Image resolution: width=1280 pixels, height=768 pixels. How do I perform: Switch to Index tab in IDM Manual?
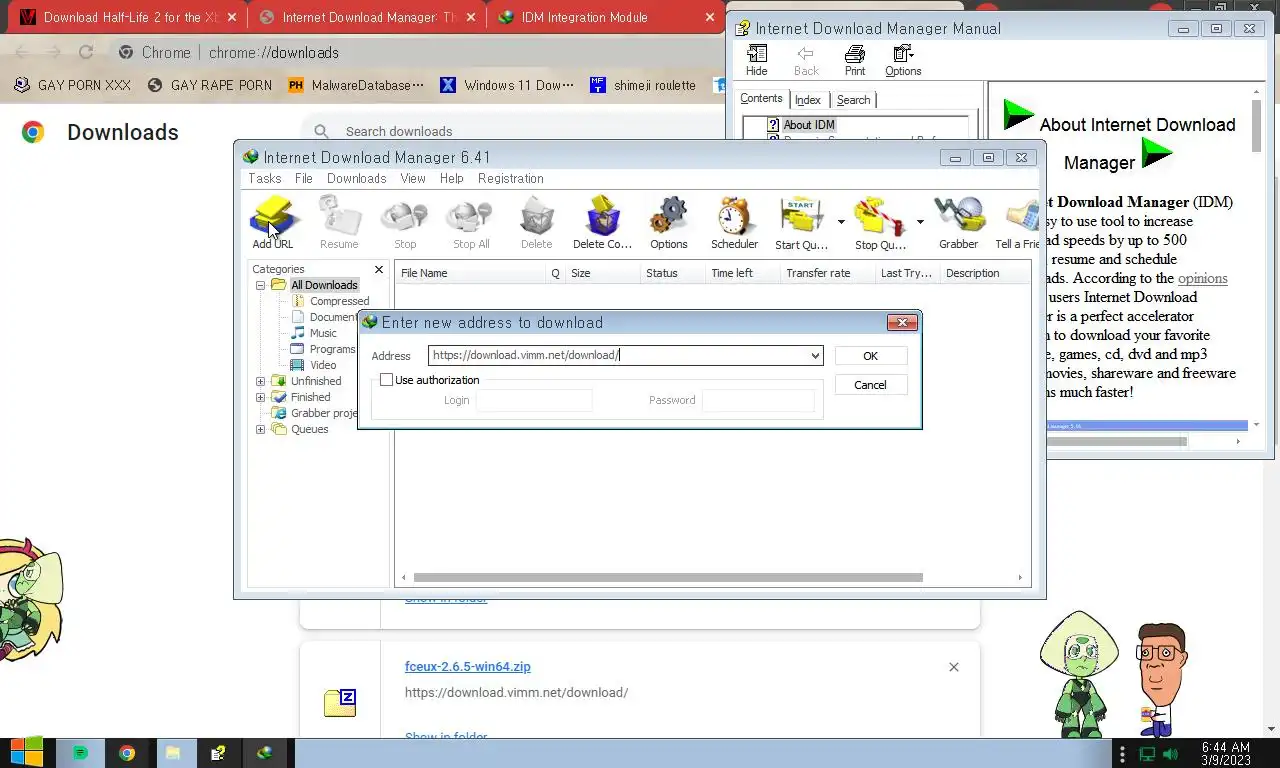(x=808, y=100)
